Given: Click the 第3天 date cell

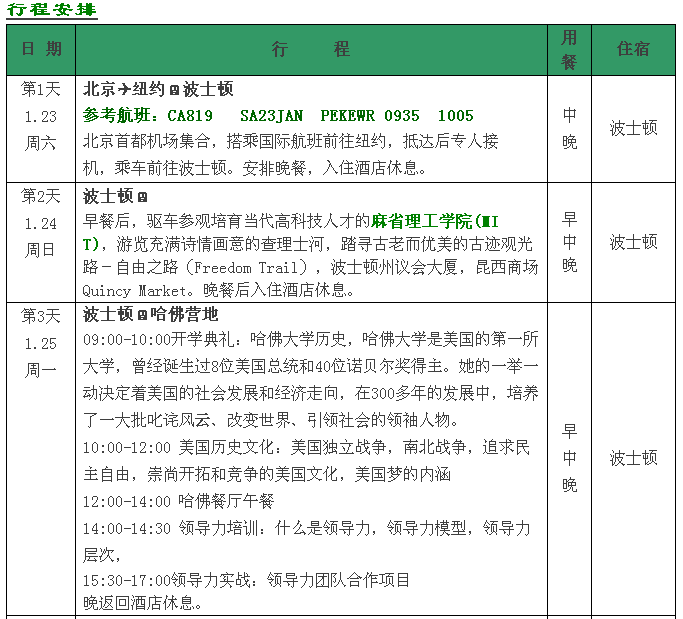Looking at the screenshot, I should pyautogui.click(x=41, y=317).
